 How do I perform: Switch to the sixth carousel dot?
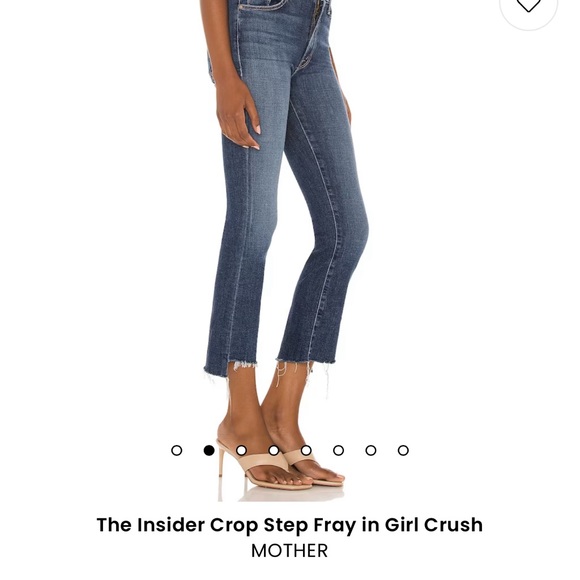click(338, 451)
